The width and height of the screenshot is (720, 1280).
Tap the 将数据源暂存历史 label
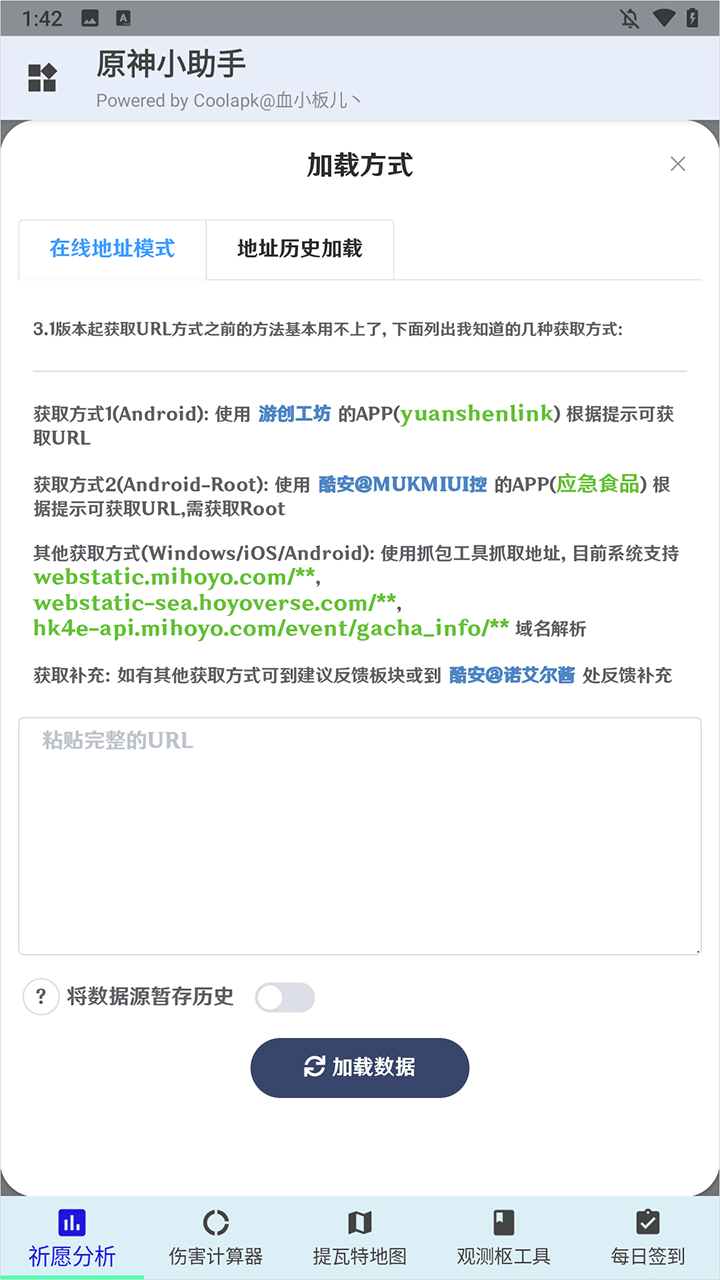coord(150,996)
